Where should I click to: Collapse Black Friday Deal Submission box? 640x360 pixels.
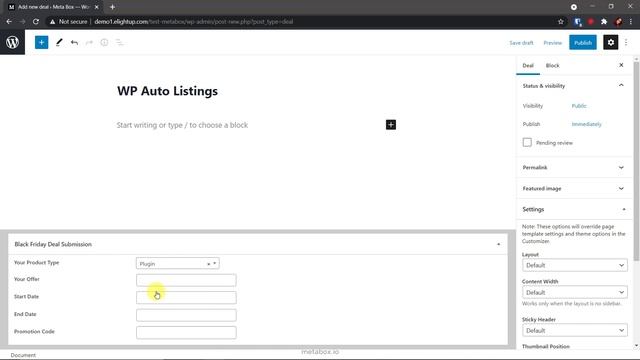point(498,244)
